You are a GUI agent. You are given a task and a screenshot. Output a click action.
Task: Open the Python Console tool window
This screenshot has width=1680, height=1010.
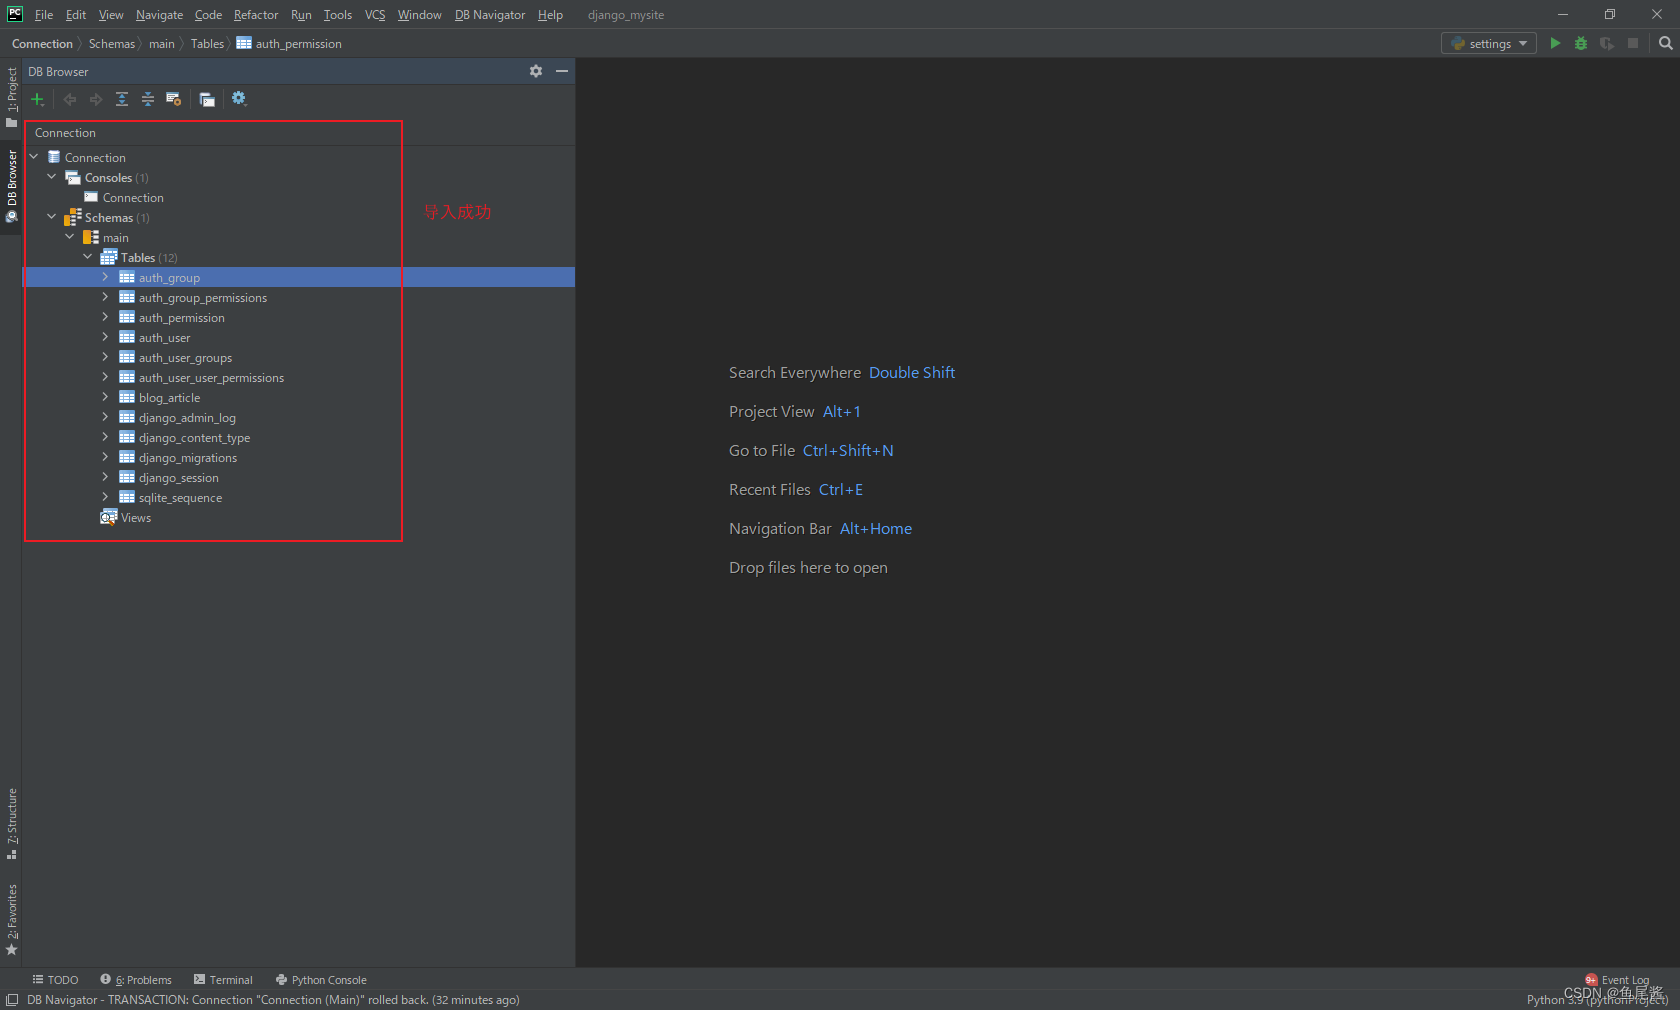pyautogui.click(x=321, y=980)
